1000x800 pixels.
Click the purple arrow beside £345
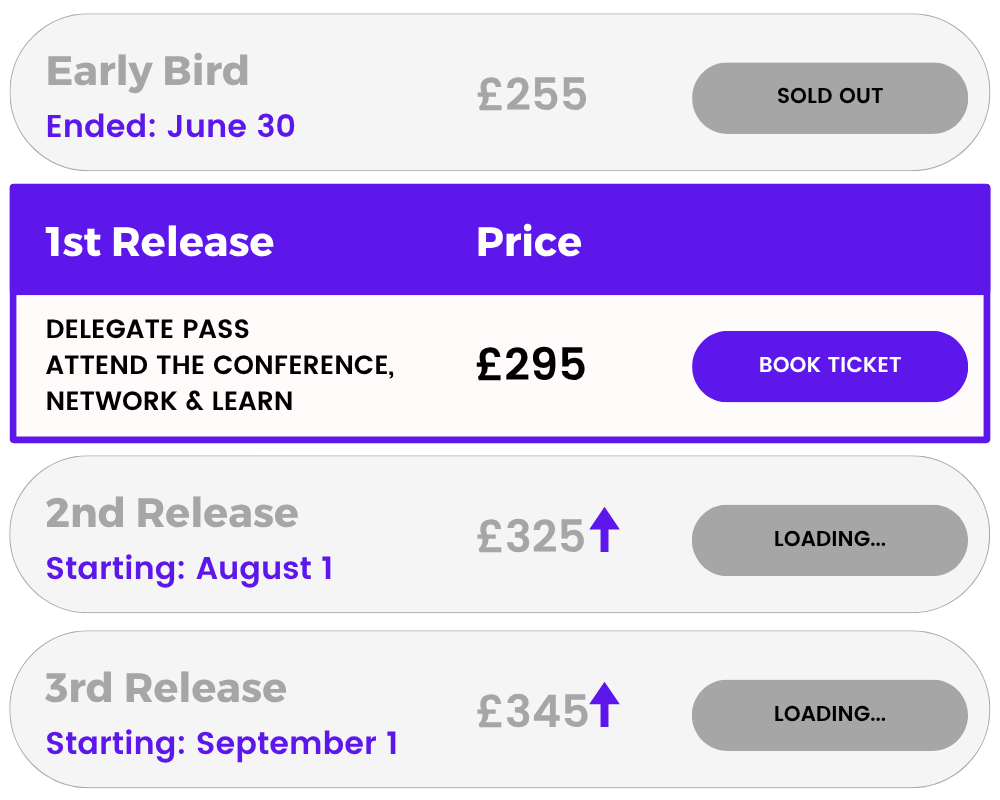click(x=604, y=704)
